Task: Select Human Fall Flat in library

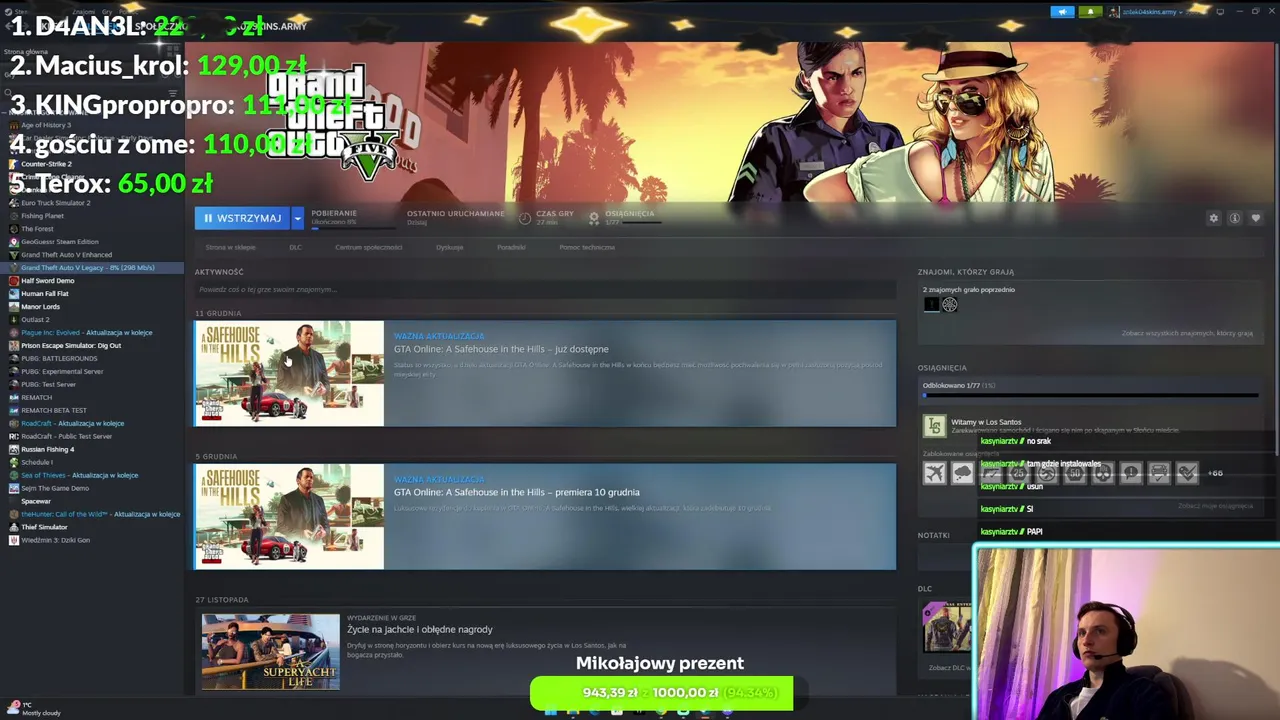Action: (45, 294)
